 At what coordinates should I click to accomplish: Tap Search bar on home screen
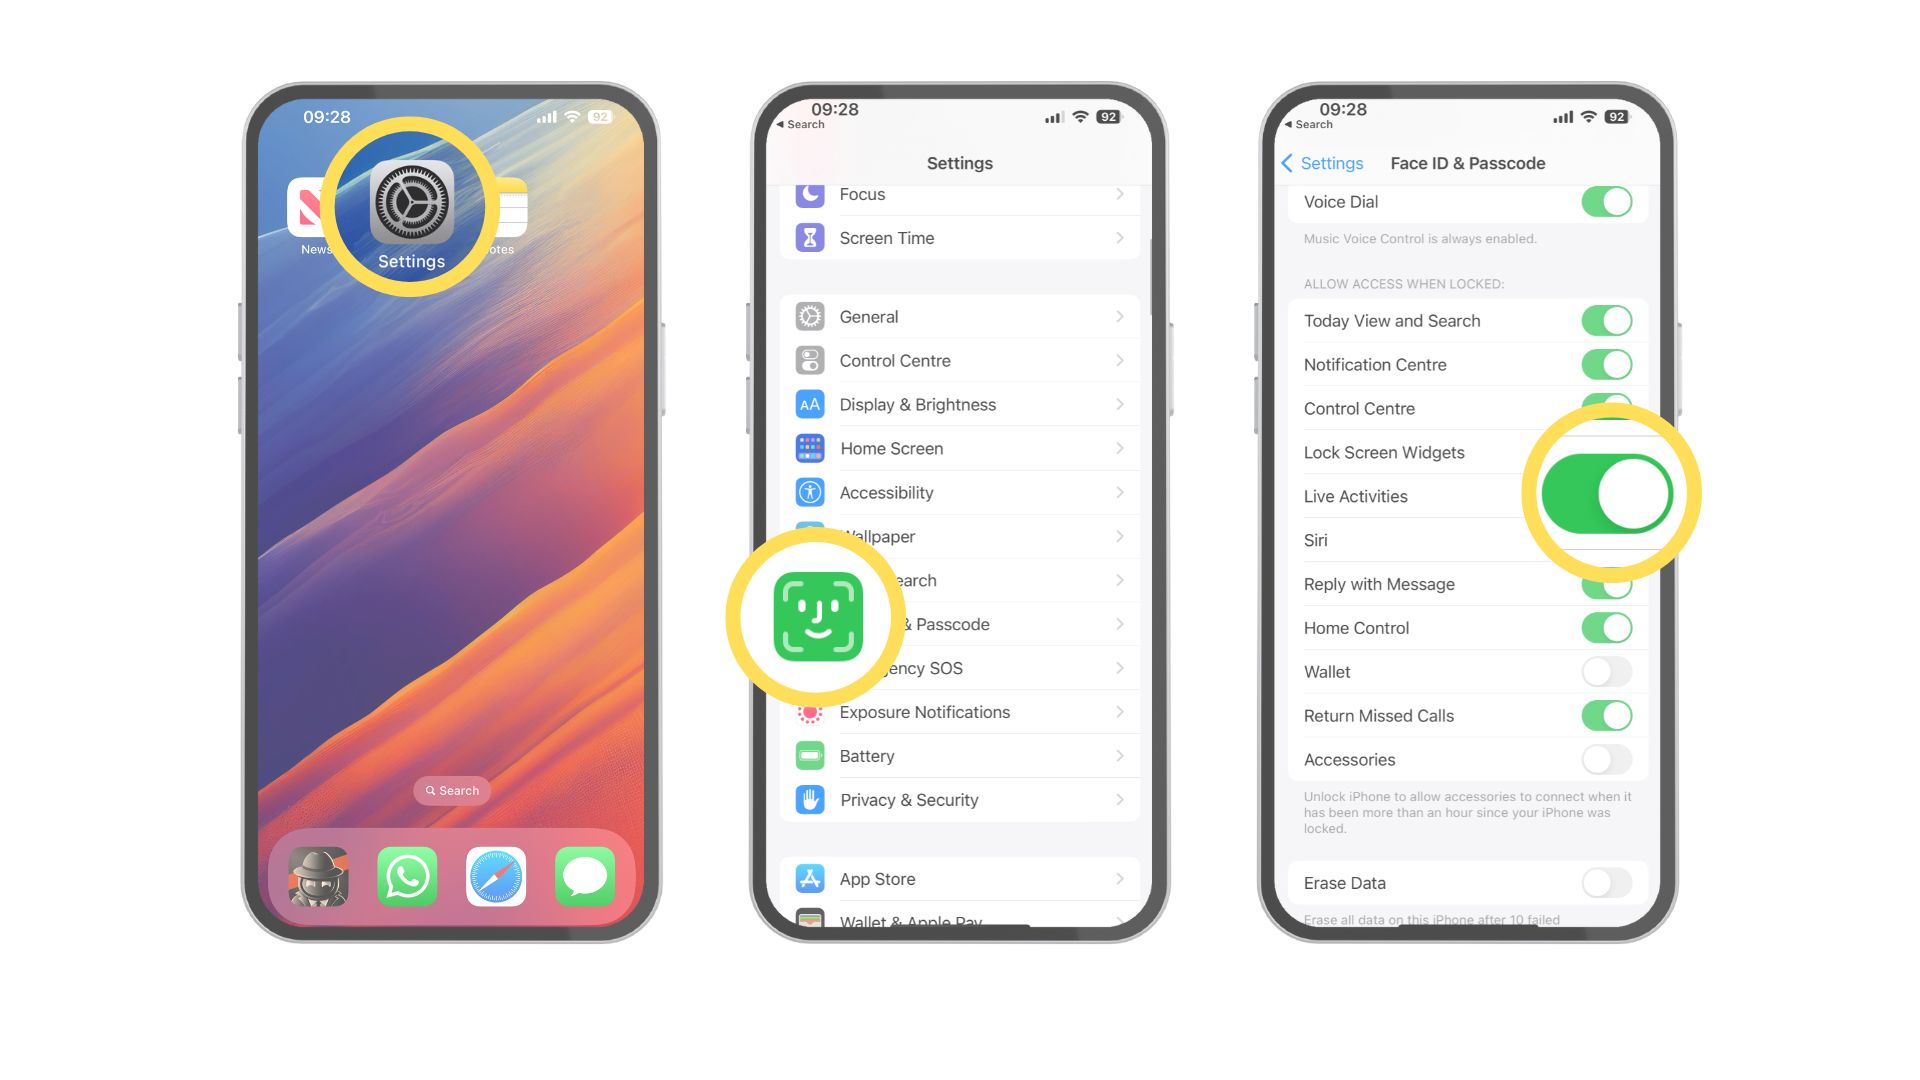coord(455,790)
